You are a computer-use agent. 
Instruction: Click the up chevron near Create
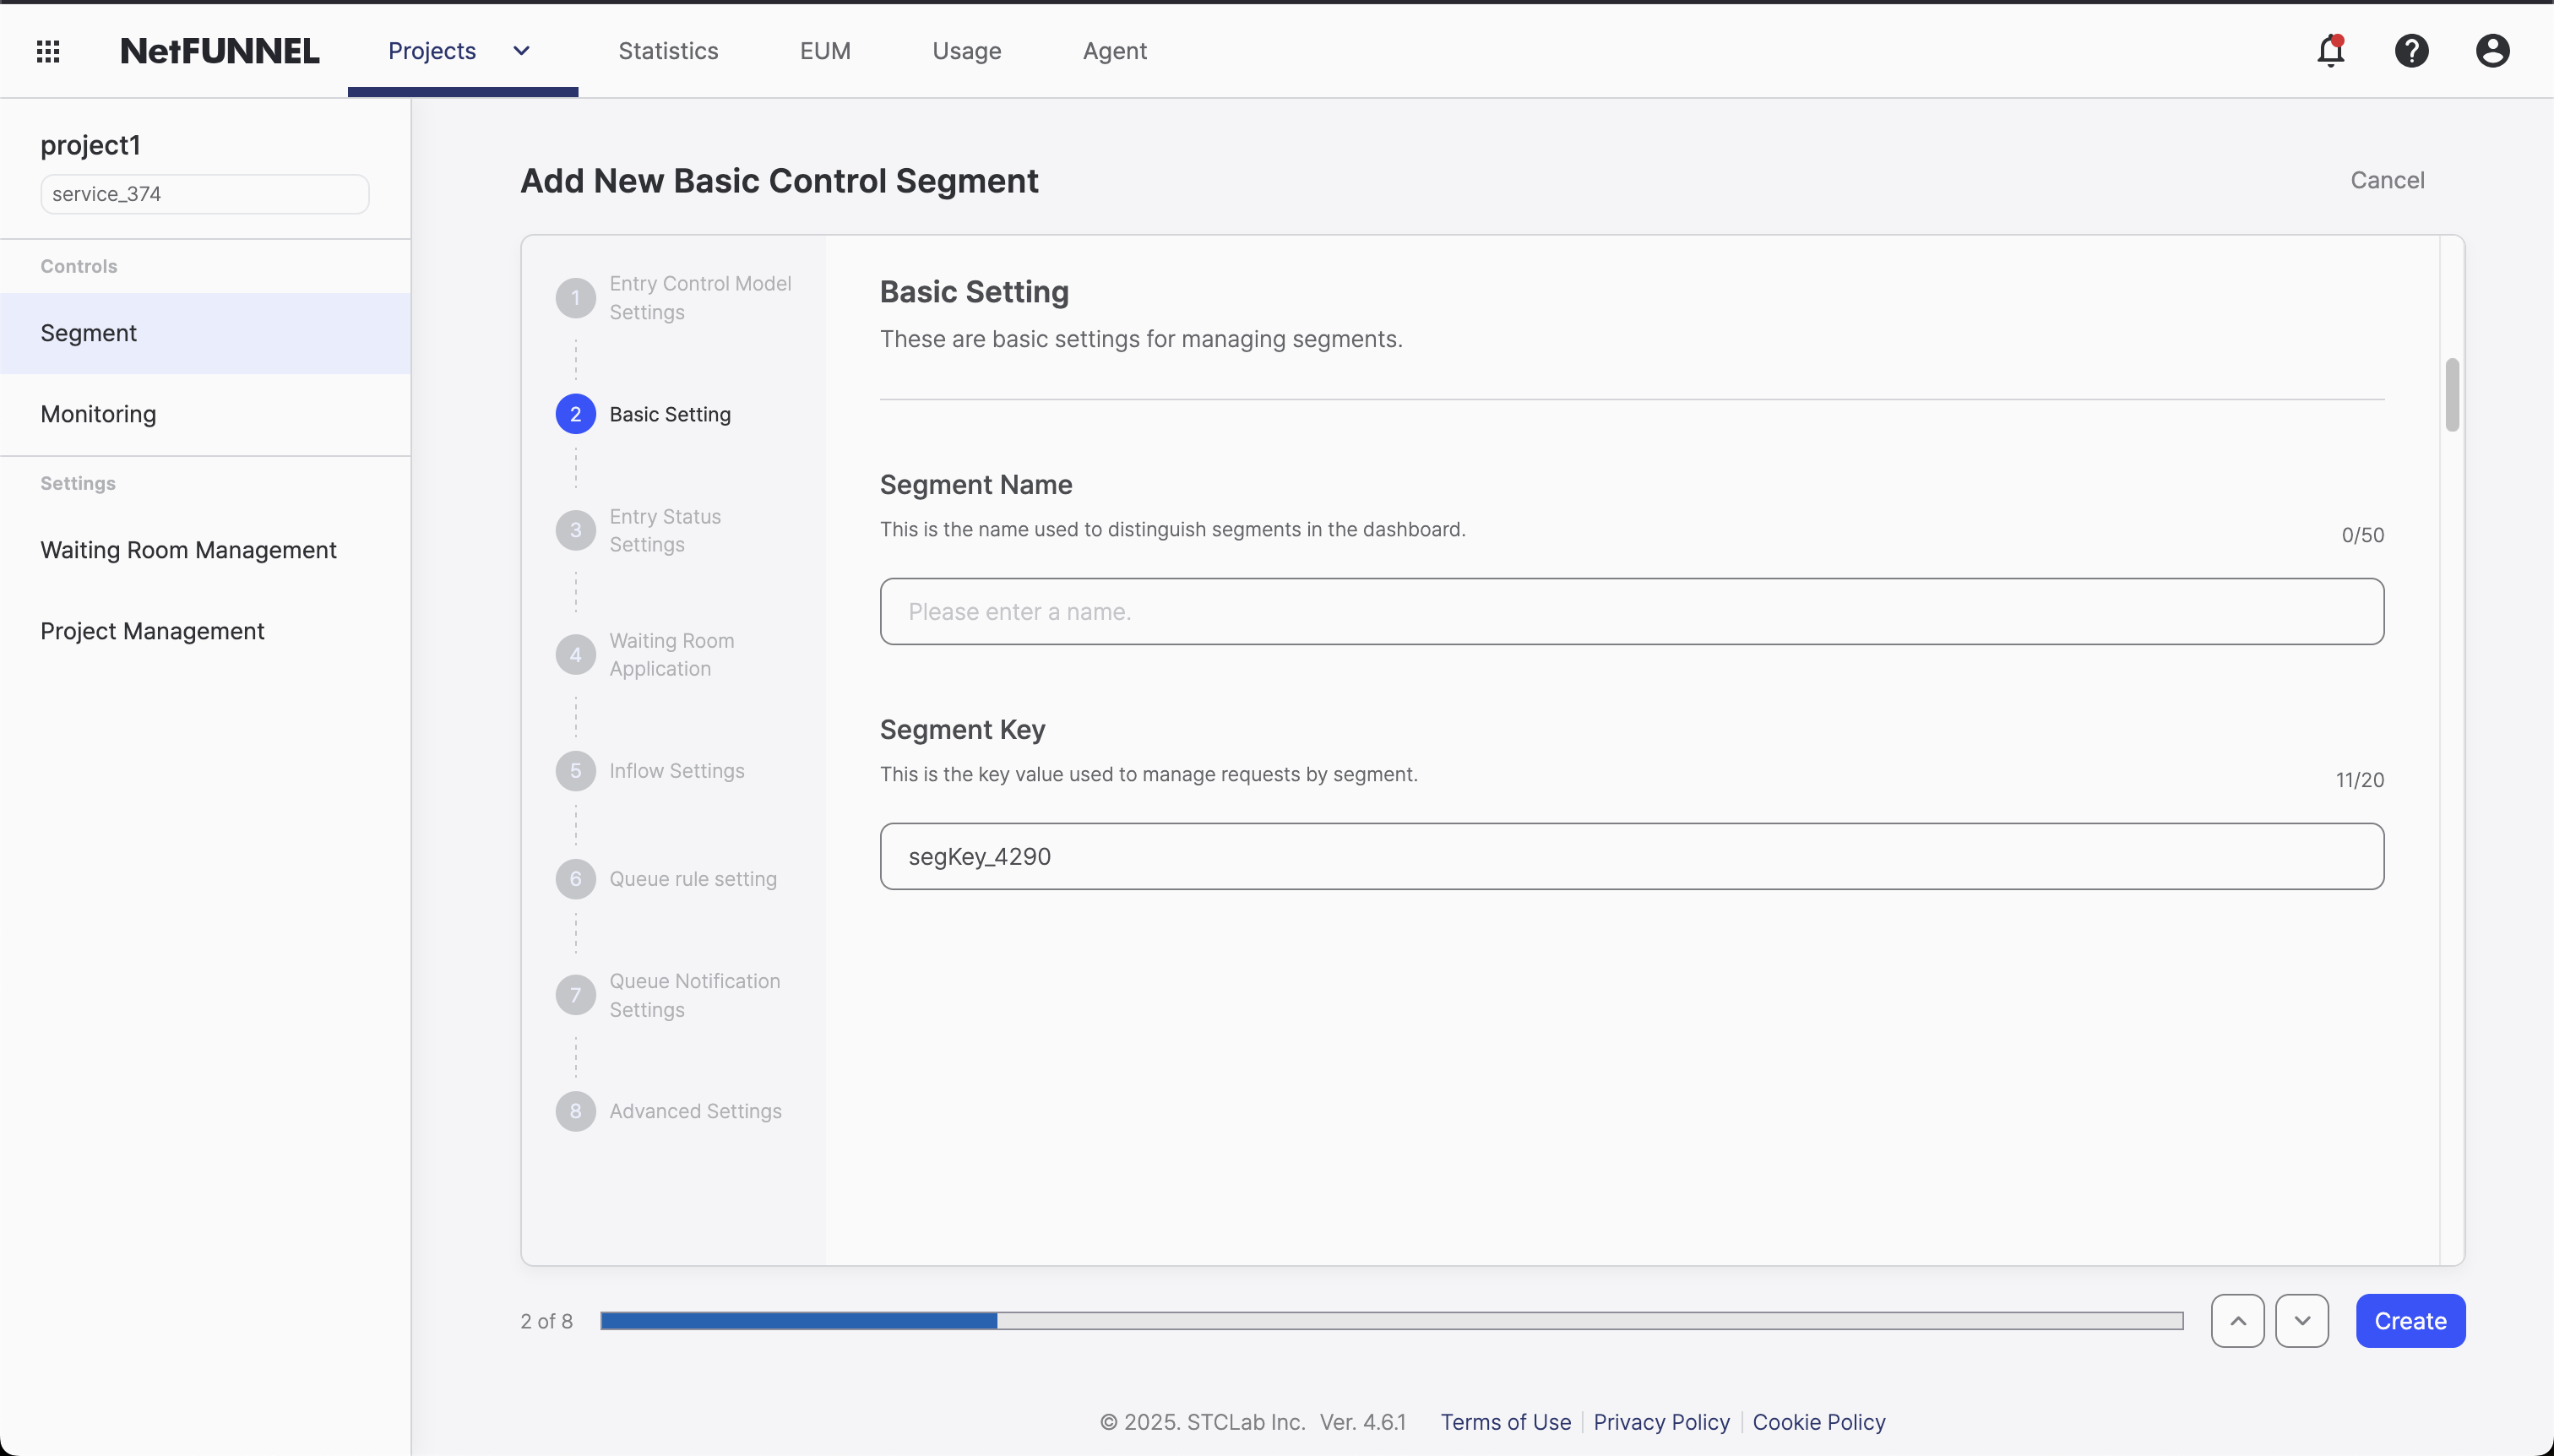[2238, 1320]
